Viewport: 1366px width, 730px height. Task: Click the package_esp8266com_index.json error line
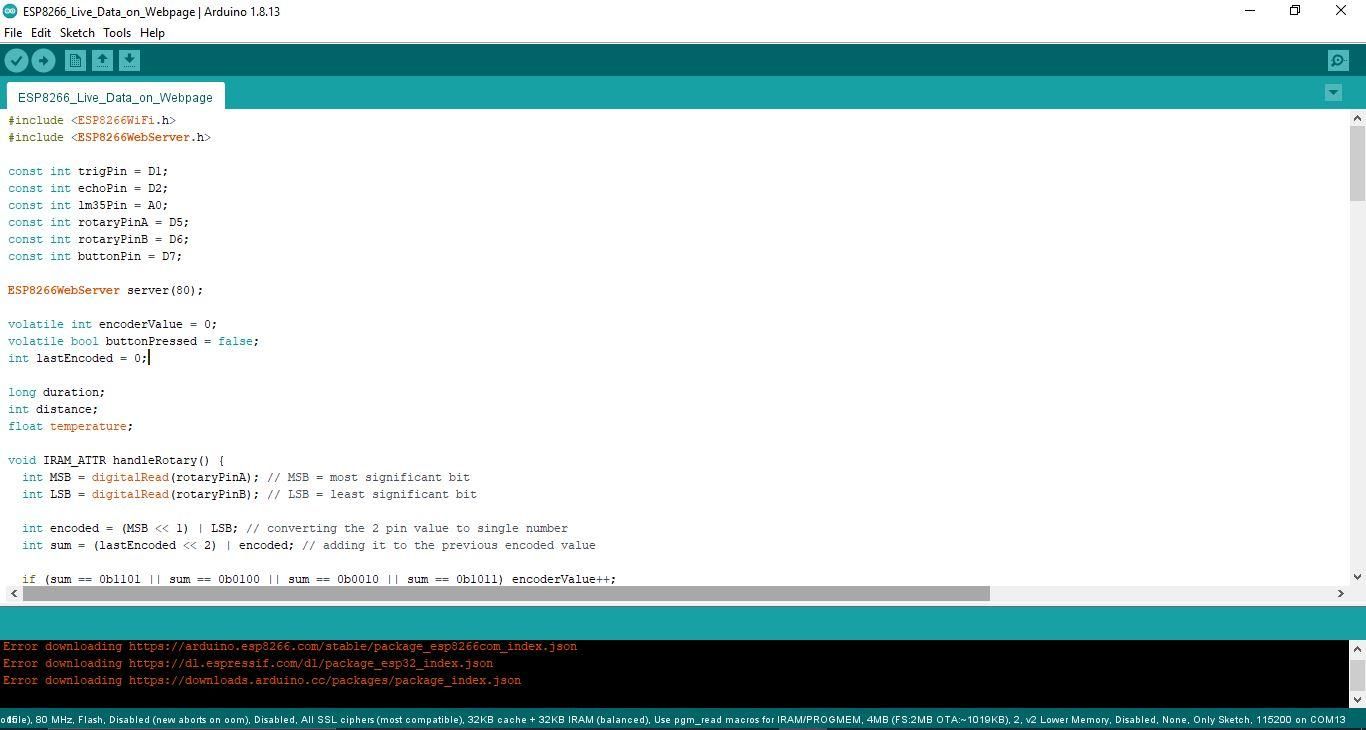[x=290, y=646]
